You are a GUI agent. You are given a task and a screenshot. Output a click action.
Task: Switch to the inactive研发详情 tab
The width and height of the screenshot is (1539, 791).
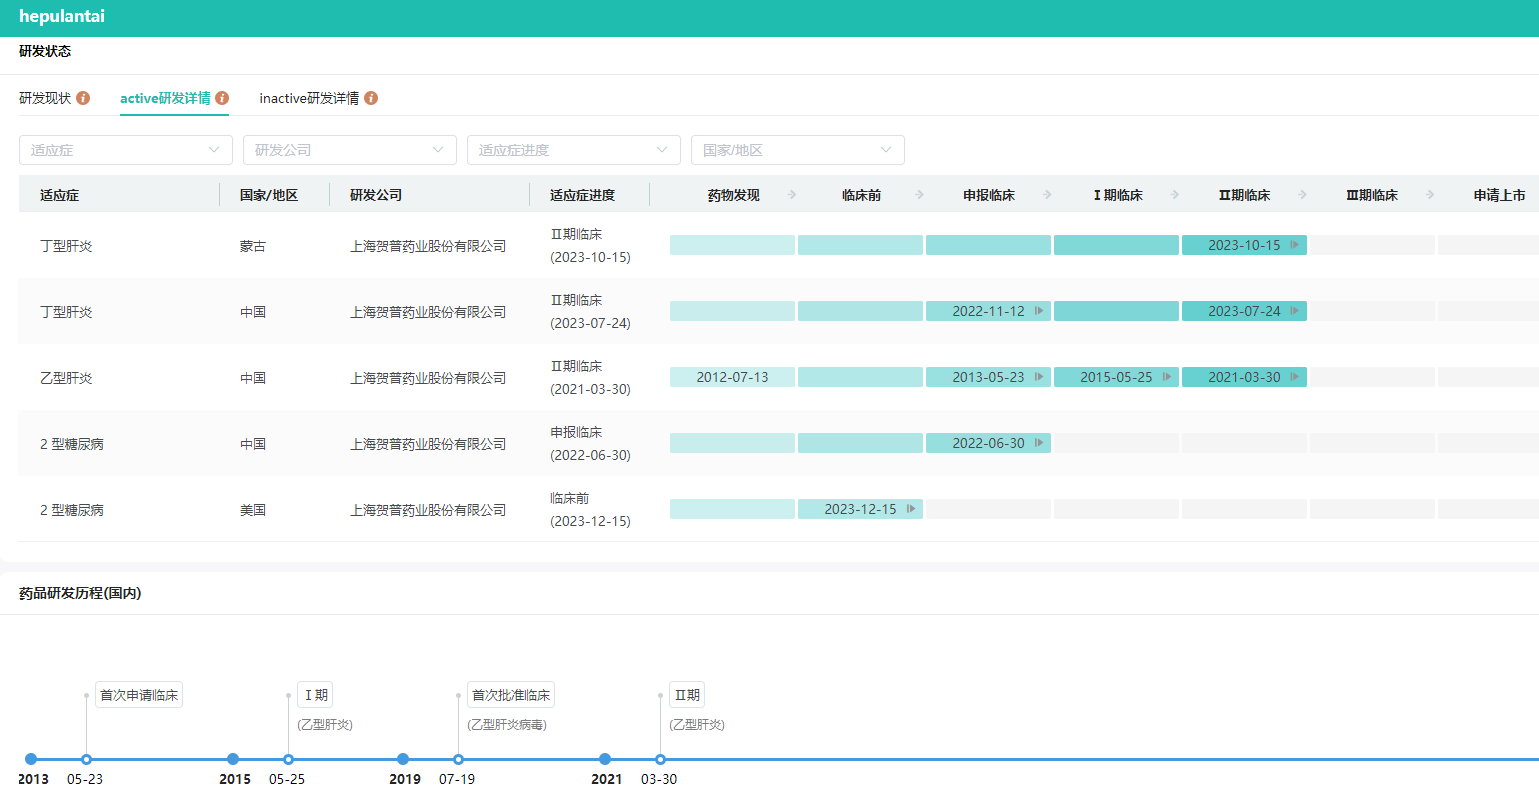click(309, 98)
